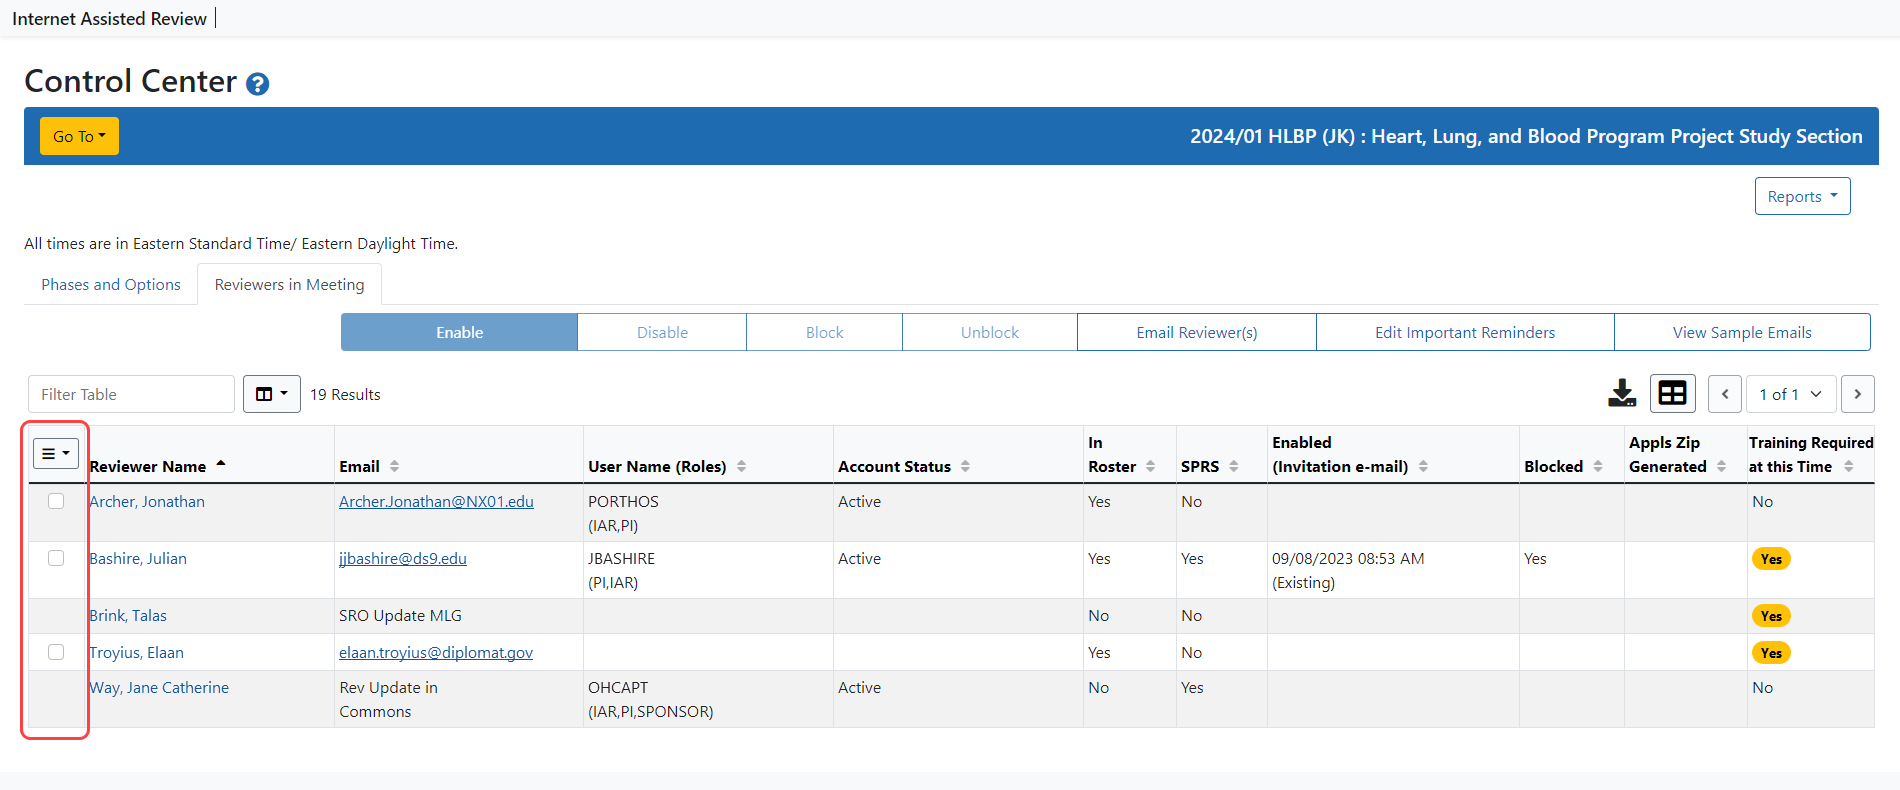The width and height of the screenshot is (1900, 790).
Task: Open the page selector 1 of 1
Action: 1789,394
